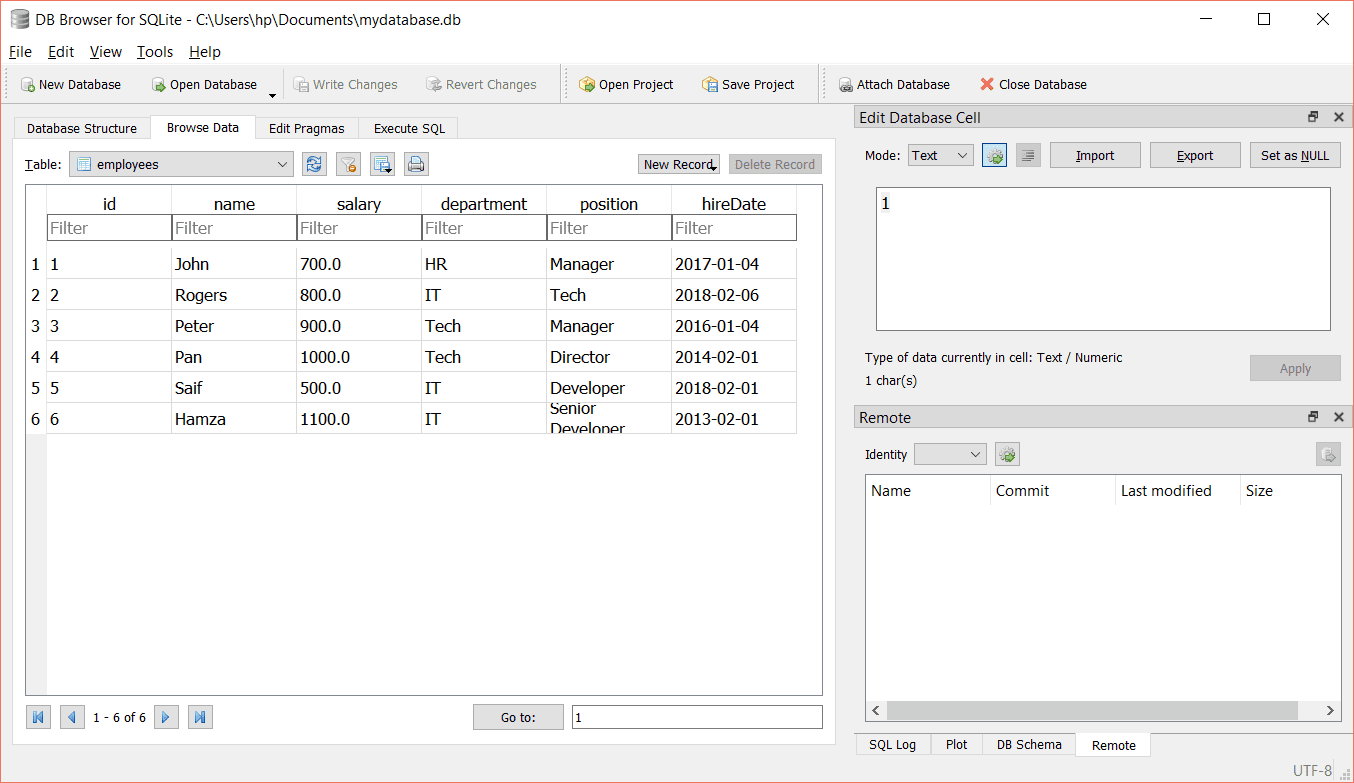
Task: Open the Tools menu
Action: click(154, 51)
